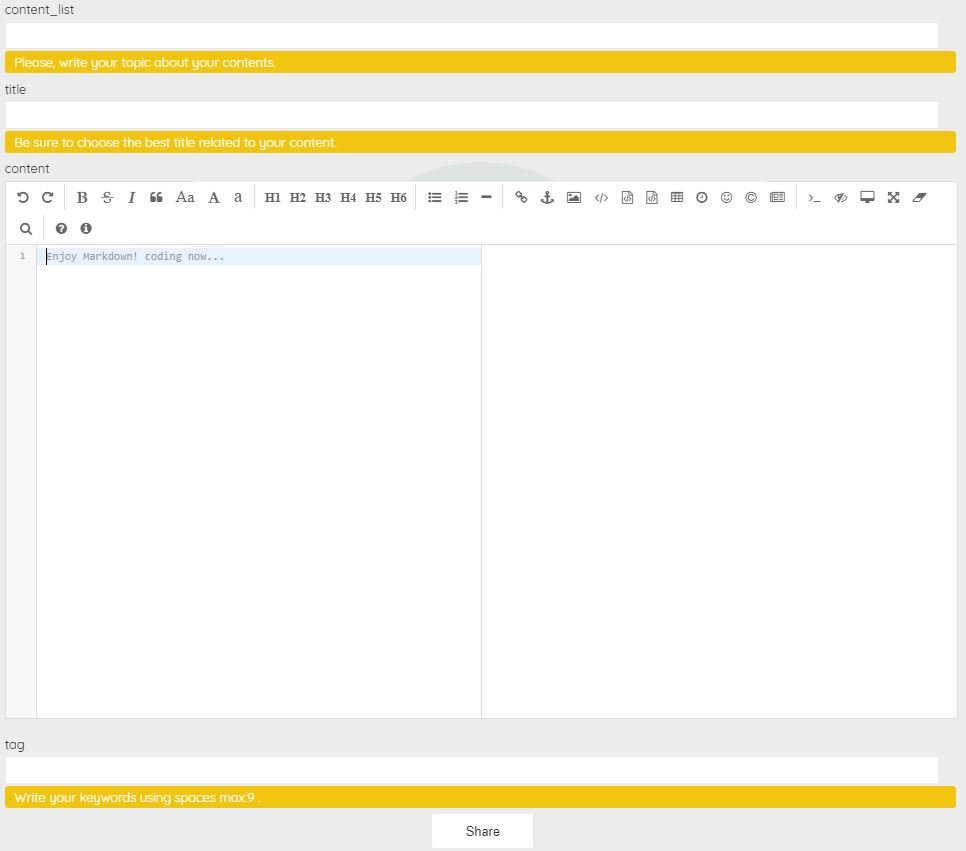Insert an unordered bullet list
This screenshot has width=966, height=851.
pos(435,197)
